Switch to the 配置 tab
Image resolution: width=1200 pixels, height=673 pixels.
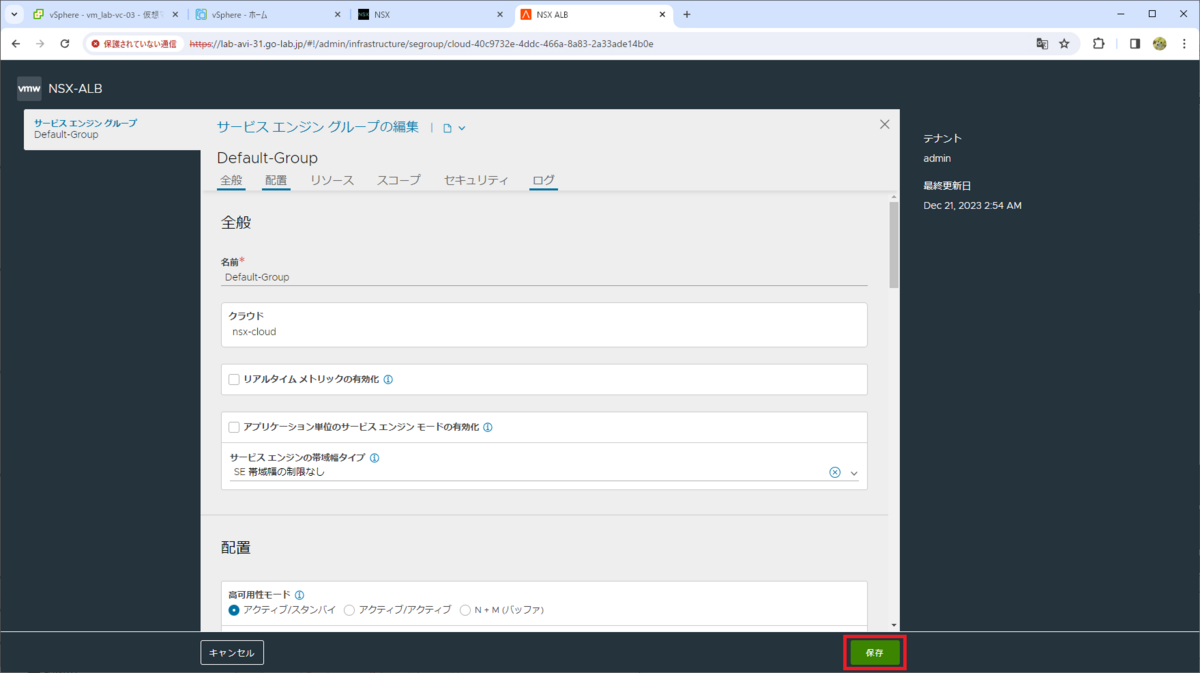coord(276,180)
